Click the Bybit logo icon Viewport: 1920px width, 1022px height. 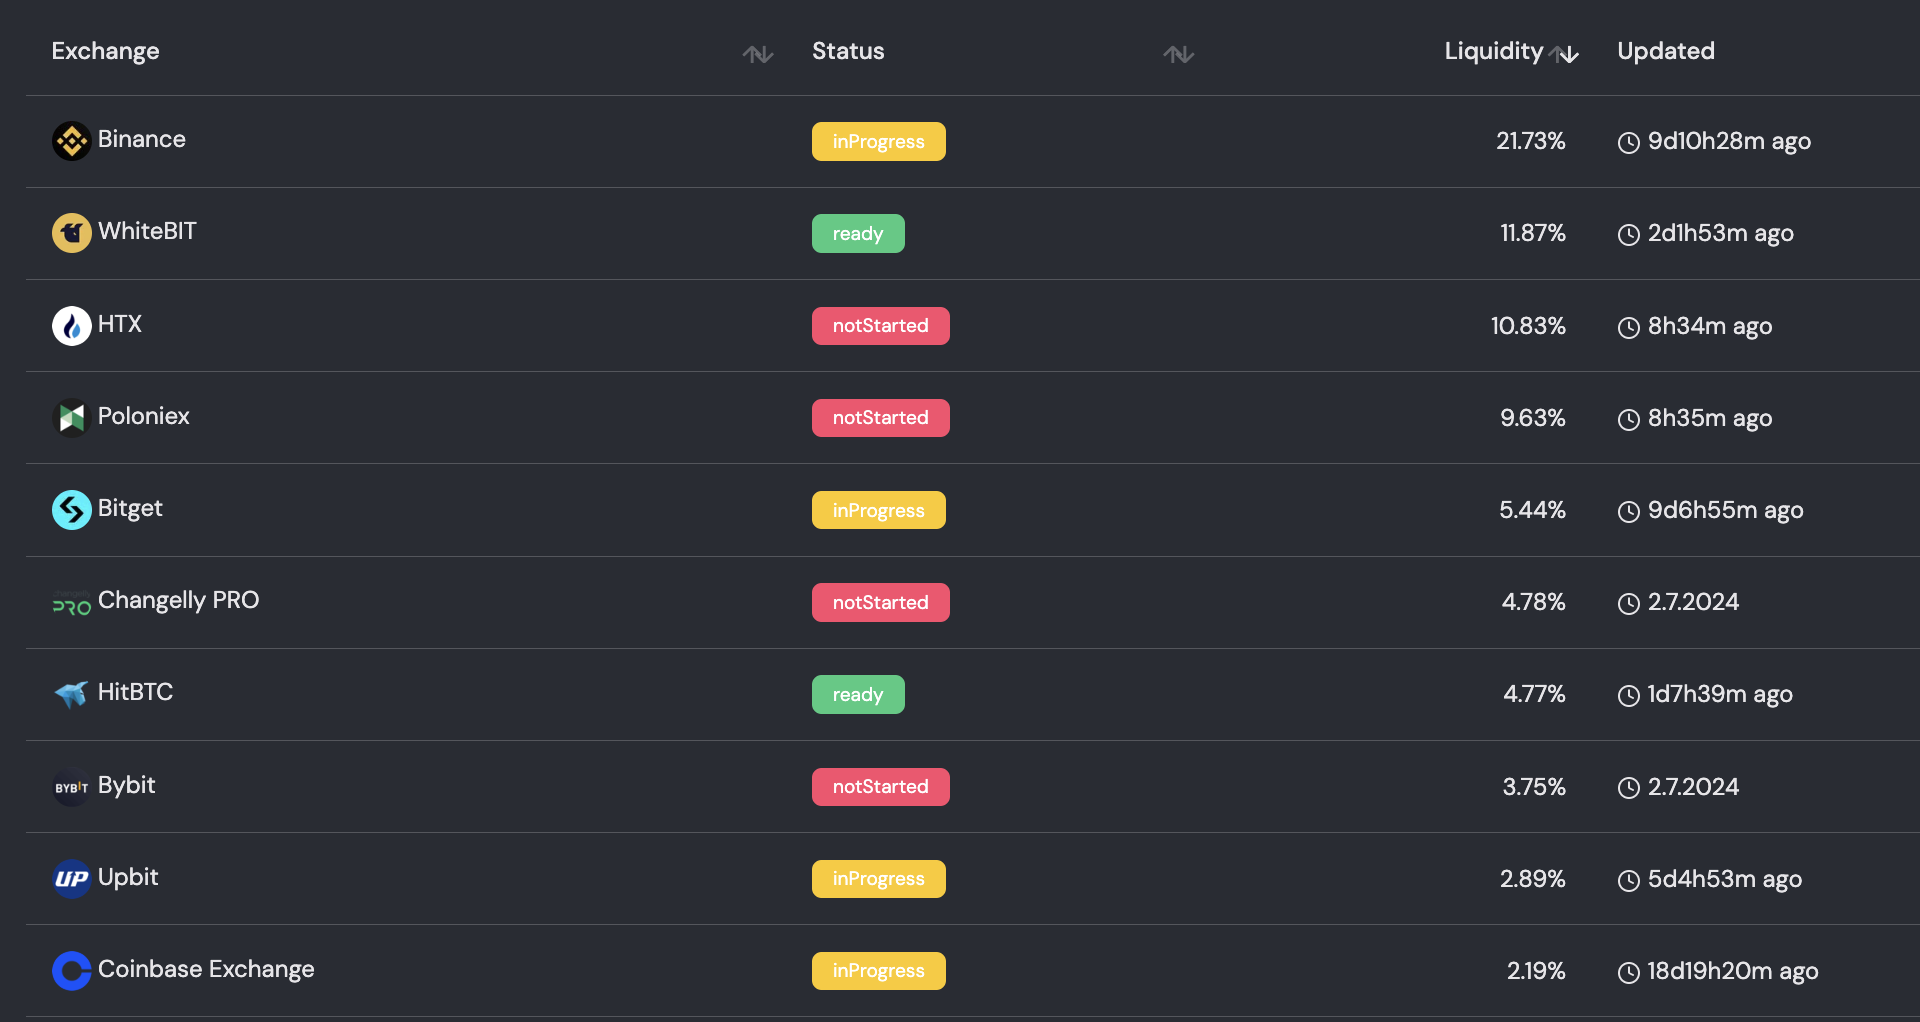72,787
